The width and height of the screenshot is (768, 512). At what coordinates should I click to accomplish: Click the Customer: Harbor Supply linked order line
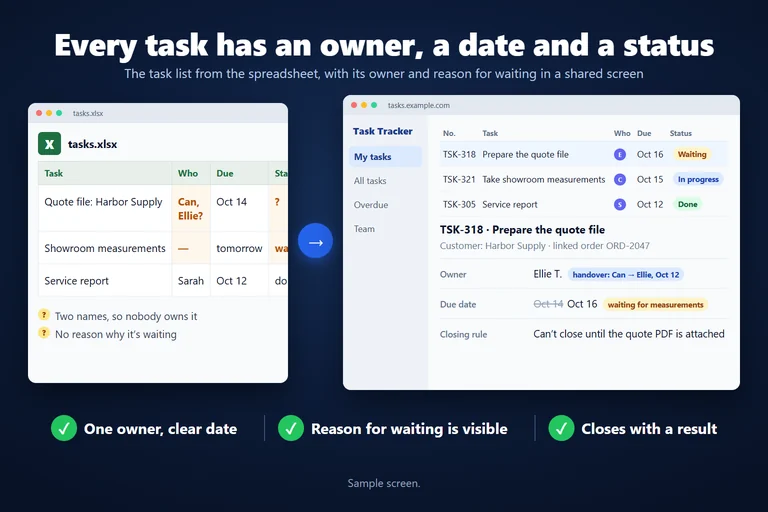point(545,246)
